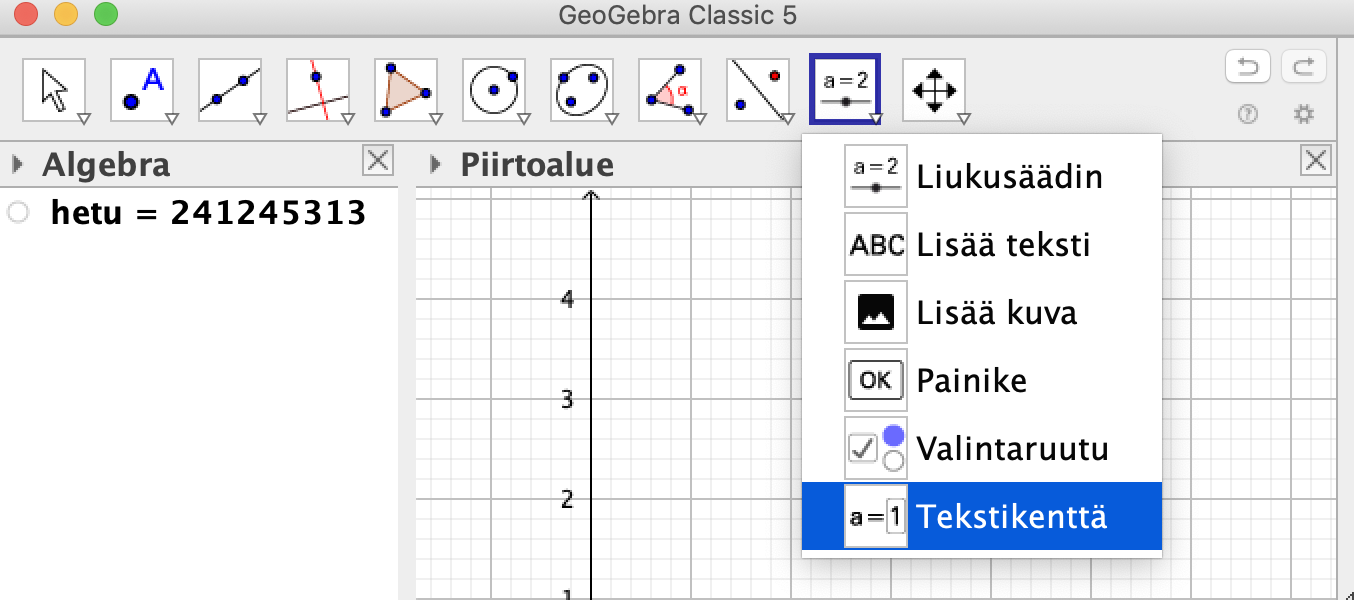Select the Circle with center tool
This screenshot has width=1354, height=600.
pyautogui.click(x=494, y=90)
